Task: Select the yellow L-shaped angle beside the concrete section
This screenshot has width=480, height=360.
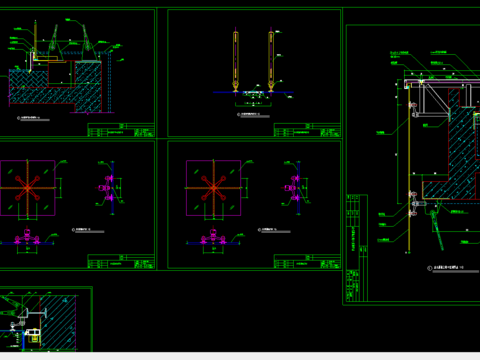Action: (32, 60)
